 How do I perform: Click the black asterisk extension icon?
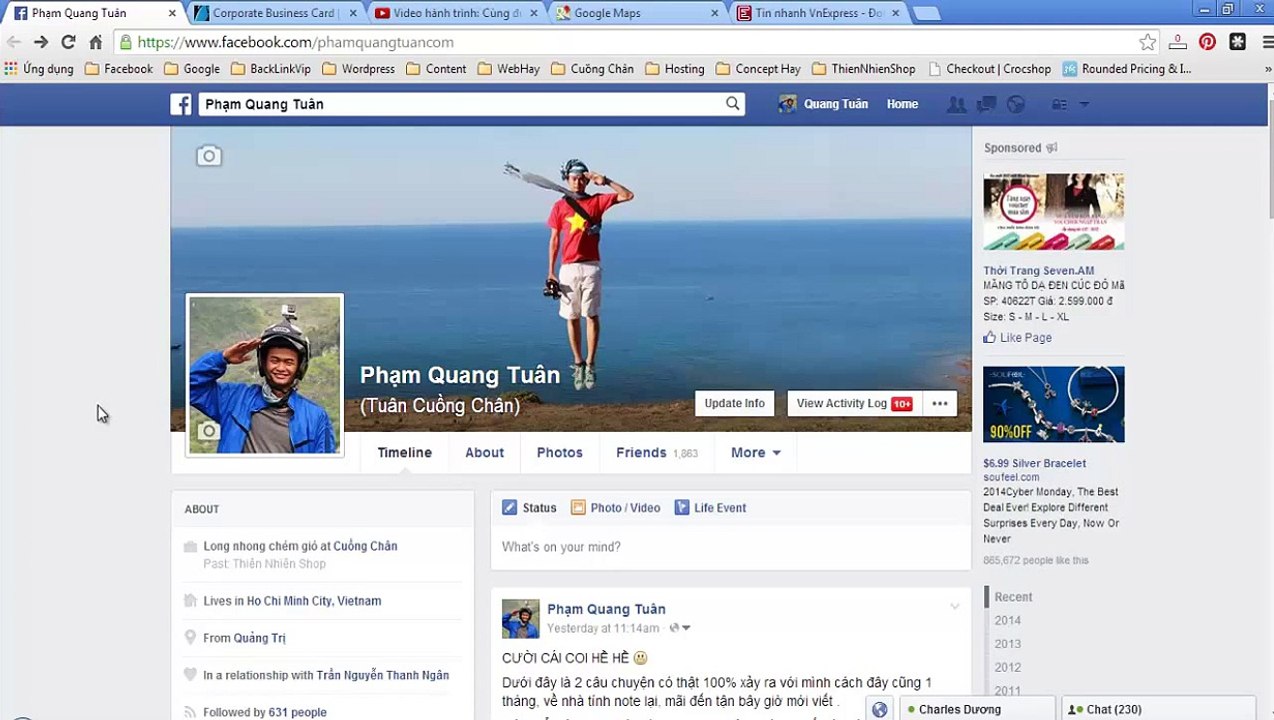tap(1237, 42)
